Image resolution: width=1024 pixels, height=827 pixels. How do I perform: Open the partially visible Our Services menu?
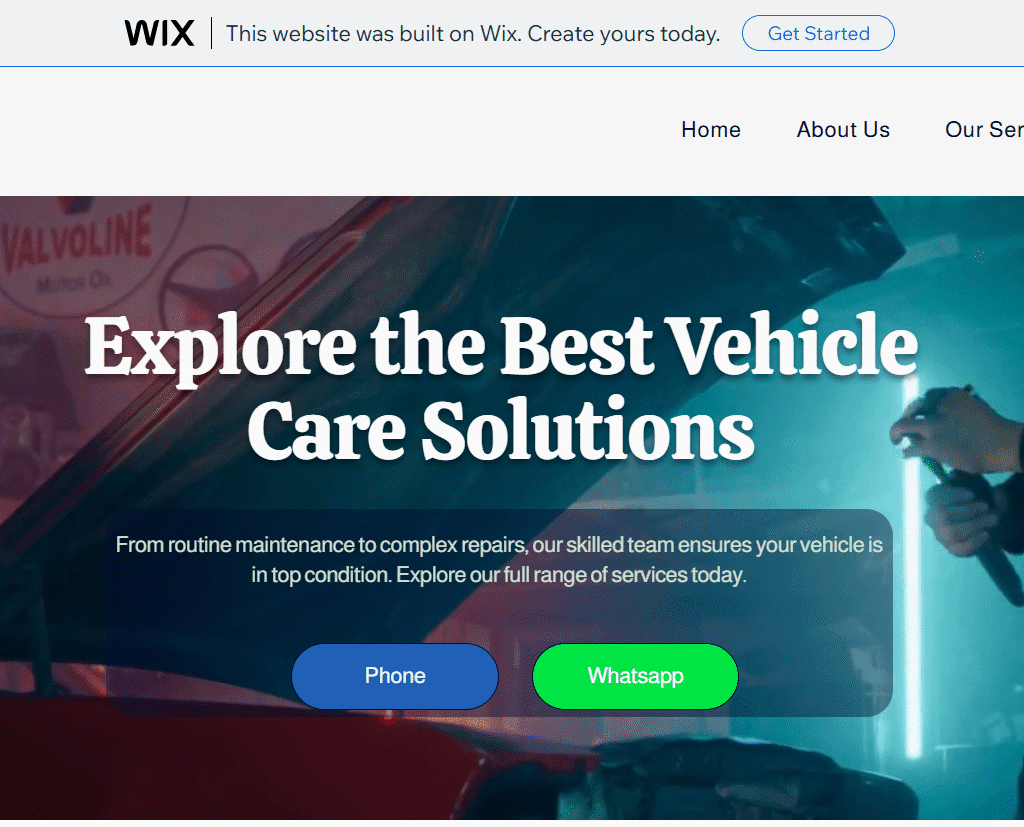(x=984, y=129)
